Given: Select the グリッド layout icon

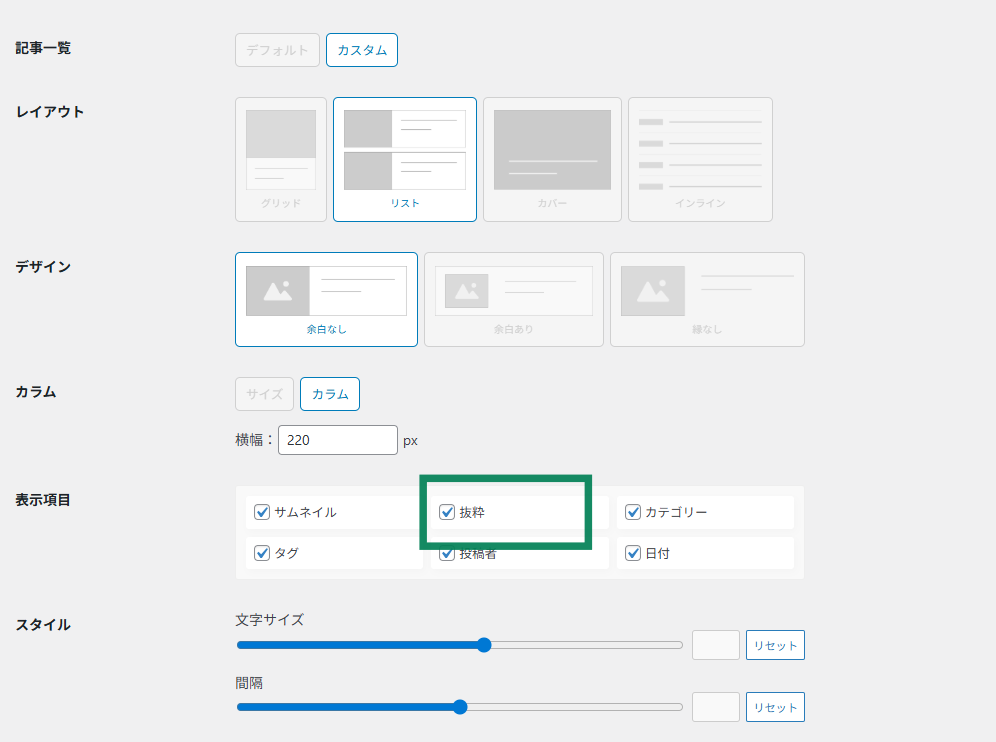Looking at the screenshot, I should coord(281,159).
